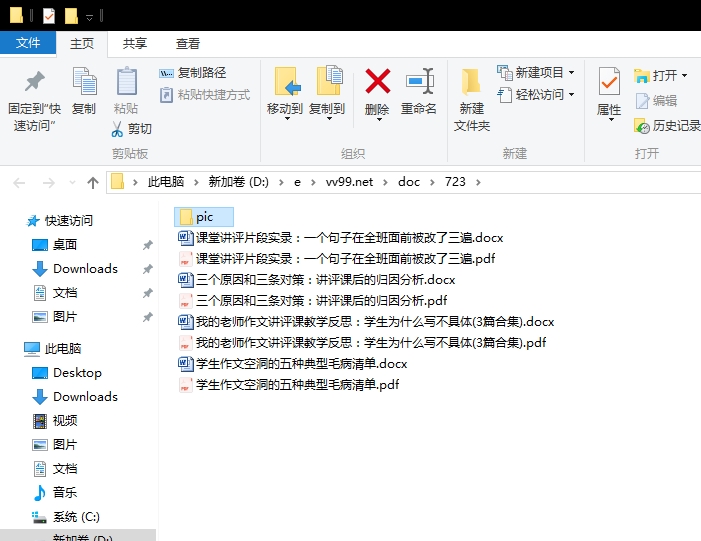701x541 pixels.
Task: Select Paste shortcut (粘贴快捷方式)
Action: pos(205,95)
